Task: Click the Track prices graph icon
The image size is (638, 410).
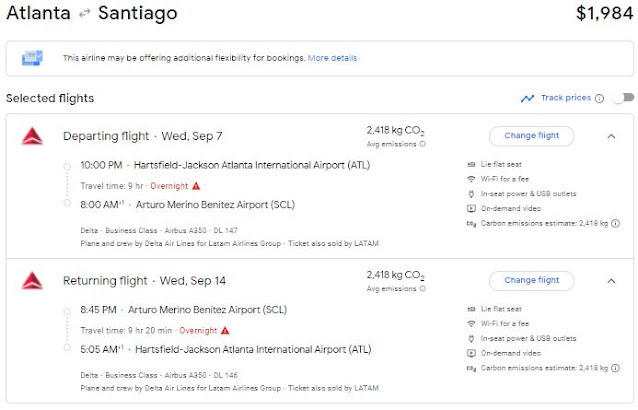Action: pos(527,98)
